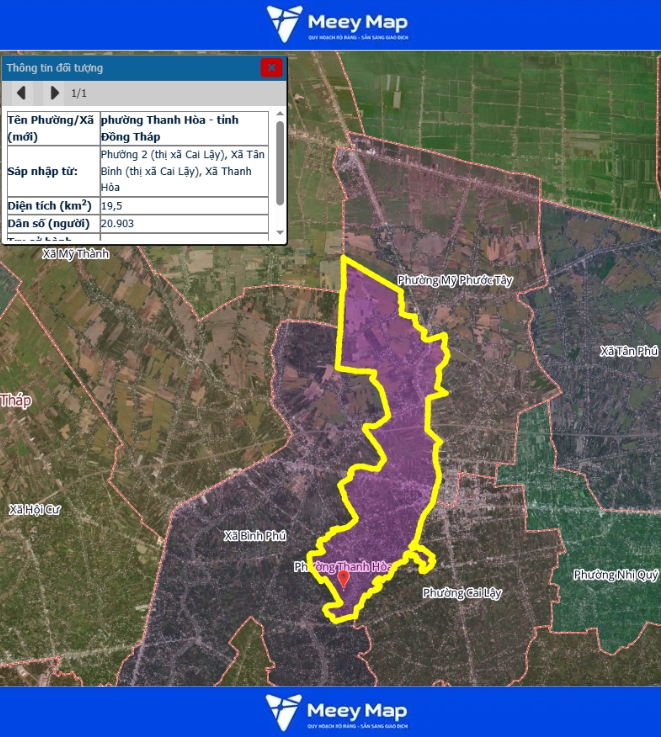Click the Sáp nhập từ row label
The height and width of the screenshot is (737, 661).
(51, 171)
